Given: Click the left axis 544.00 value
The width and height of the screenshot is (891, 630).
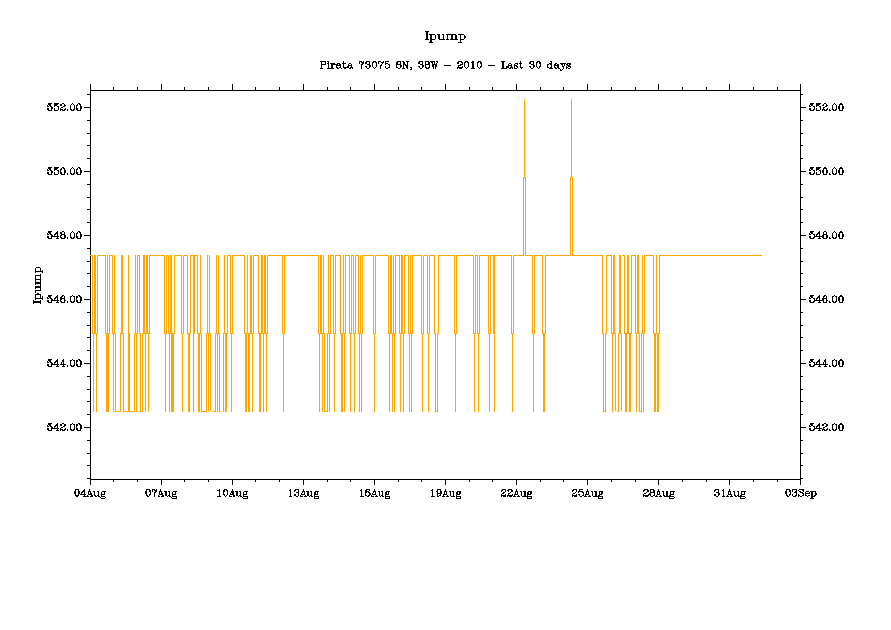Looking at the screenshot, I should pyautogui.click(x=64, y=363).
